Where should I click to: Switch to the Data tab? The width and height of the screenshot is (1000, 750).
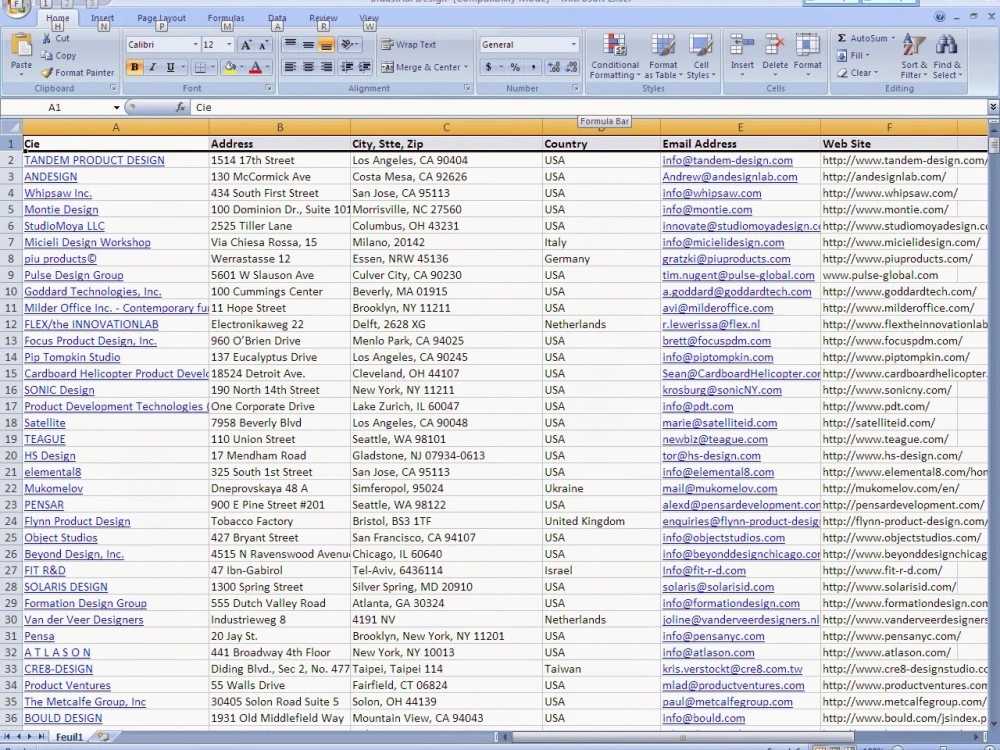tap(277, 18)
